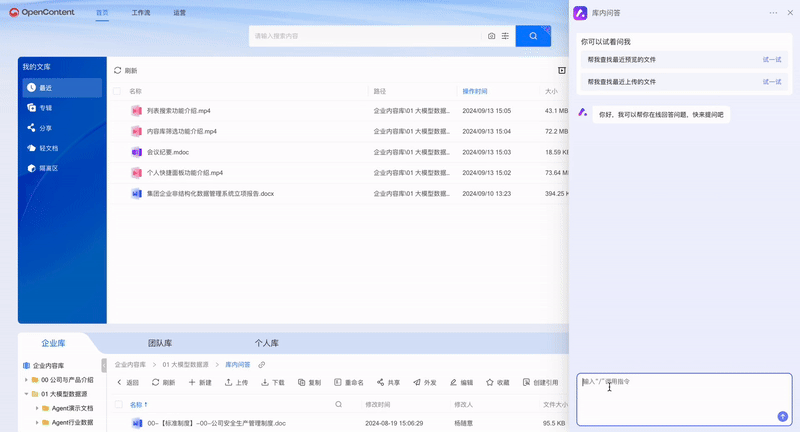Viewport: 800px width, 432px height.
Task: Switch to 运营 top navigation tab
Action: [180, 13]
